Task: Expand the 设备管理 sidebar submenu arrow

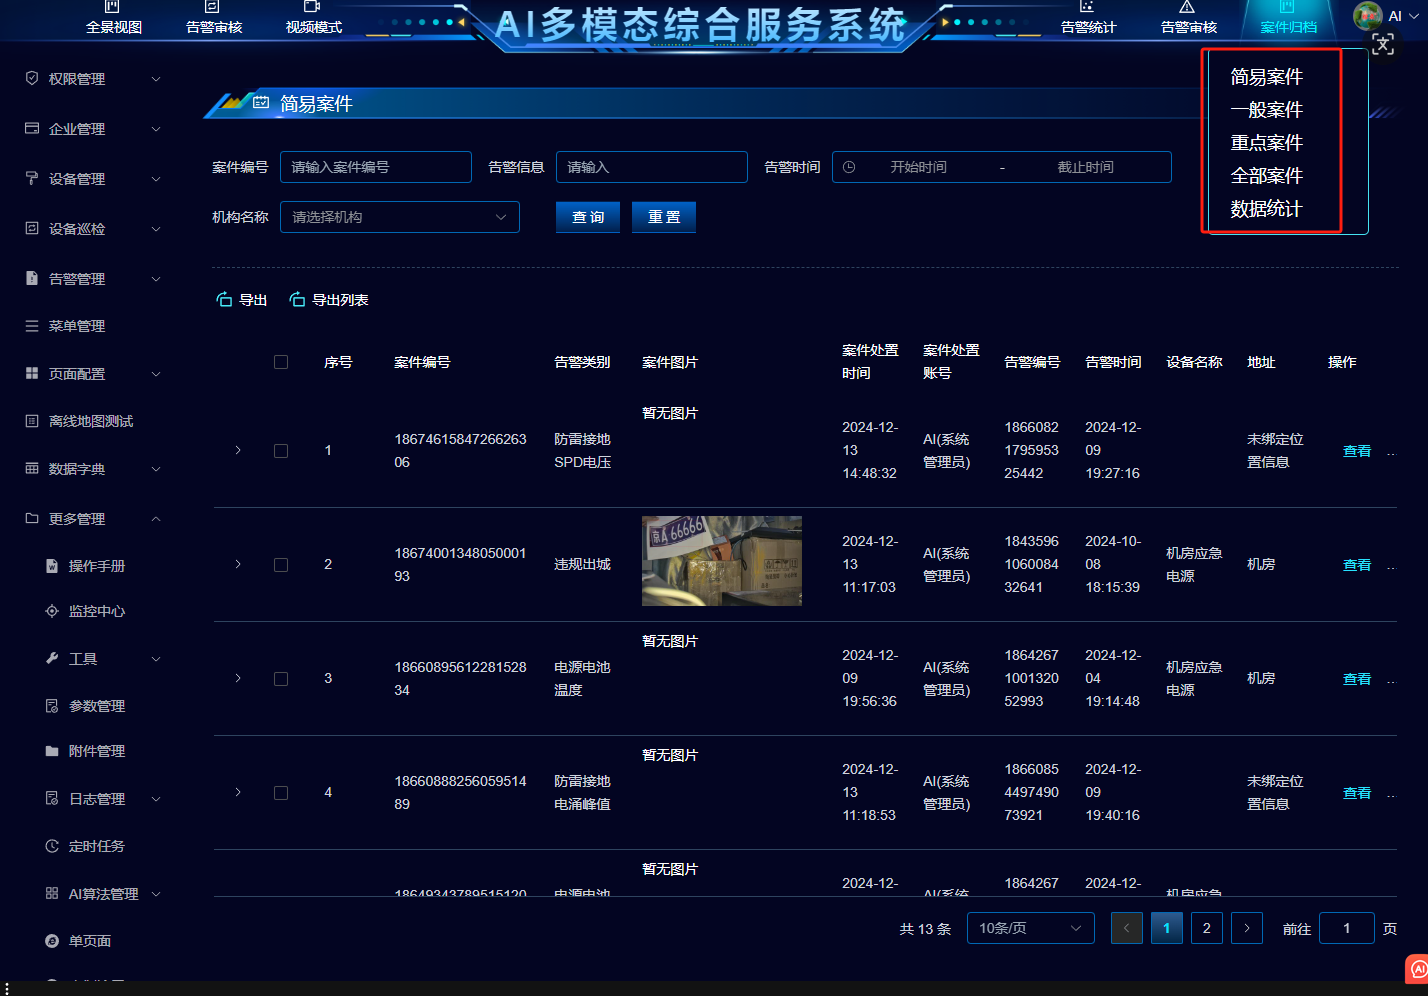Action: point(156,179)
